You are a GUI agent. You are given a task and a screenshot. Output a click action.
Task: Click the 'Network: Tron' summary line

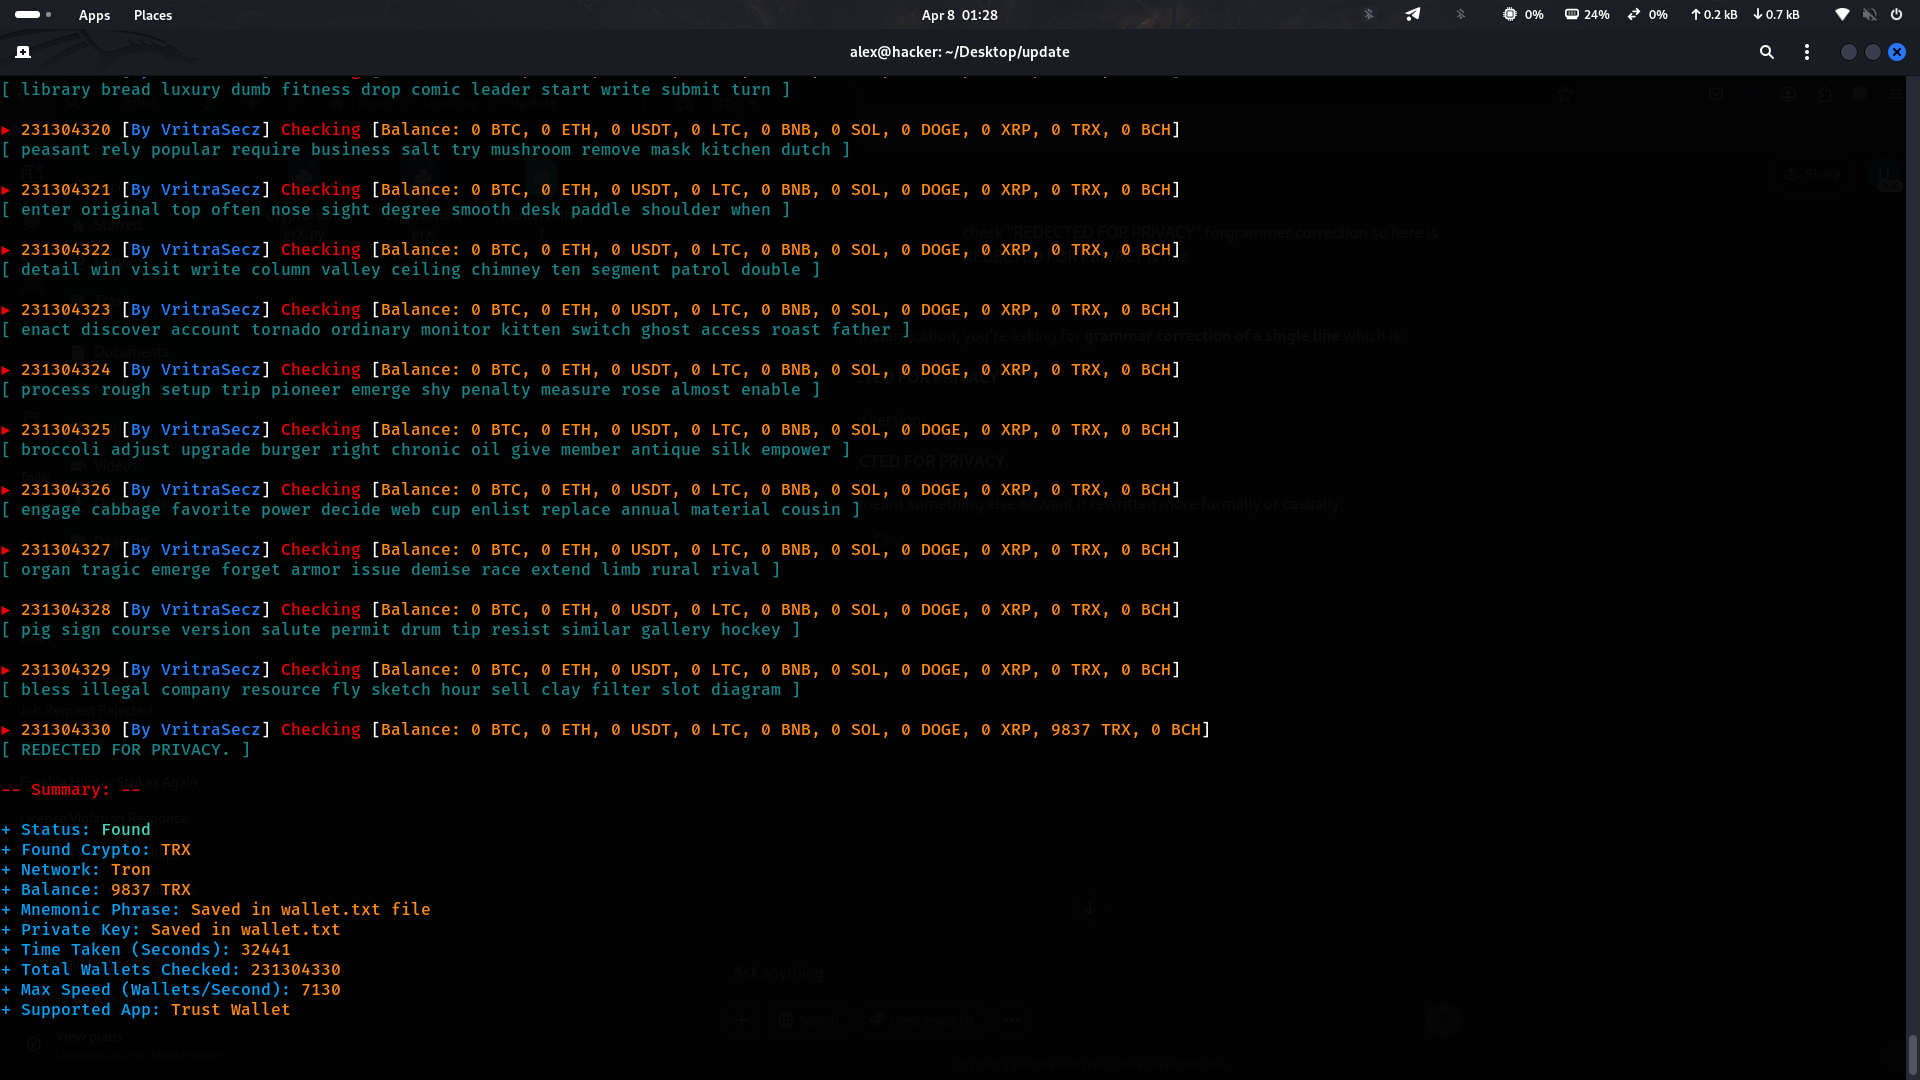tap(76, 870)
